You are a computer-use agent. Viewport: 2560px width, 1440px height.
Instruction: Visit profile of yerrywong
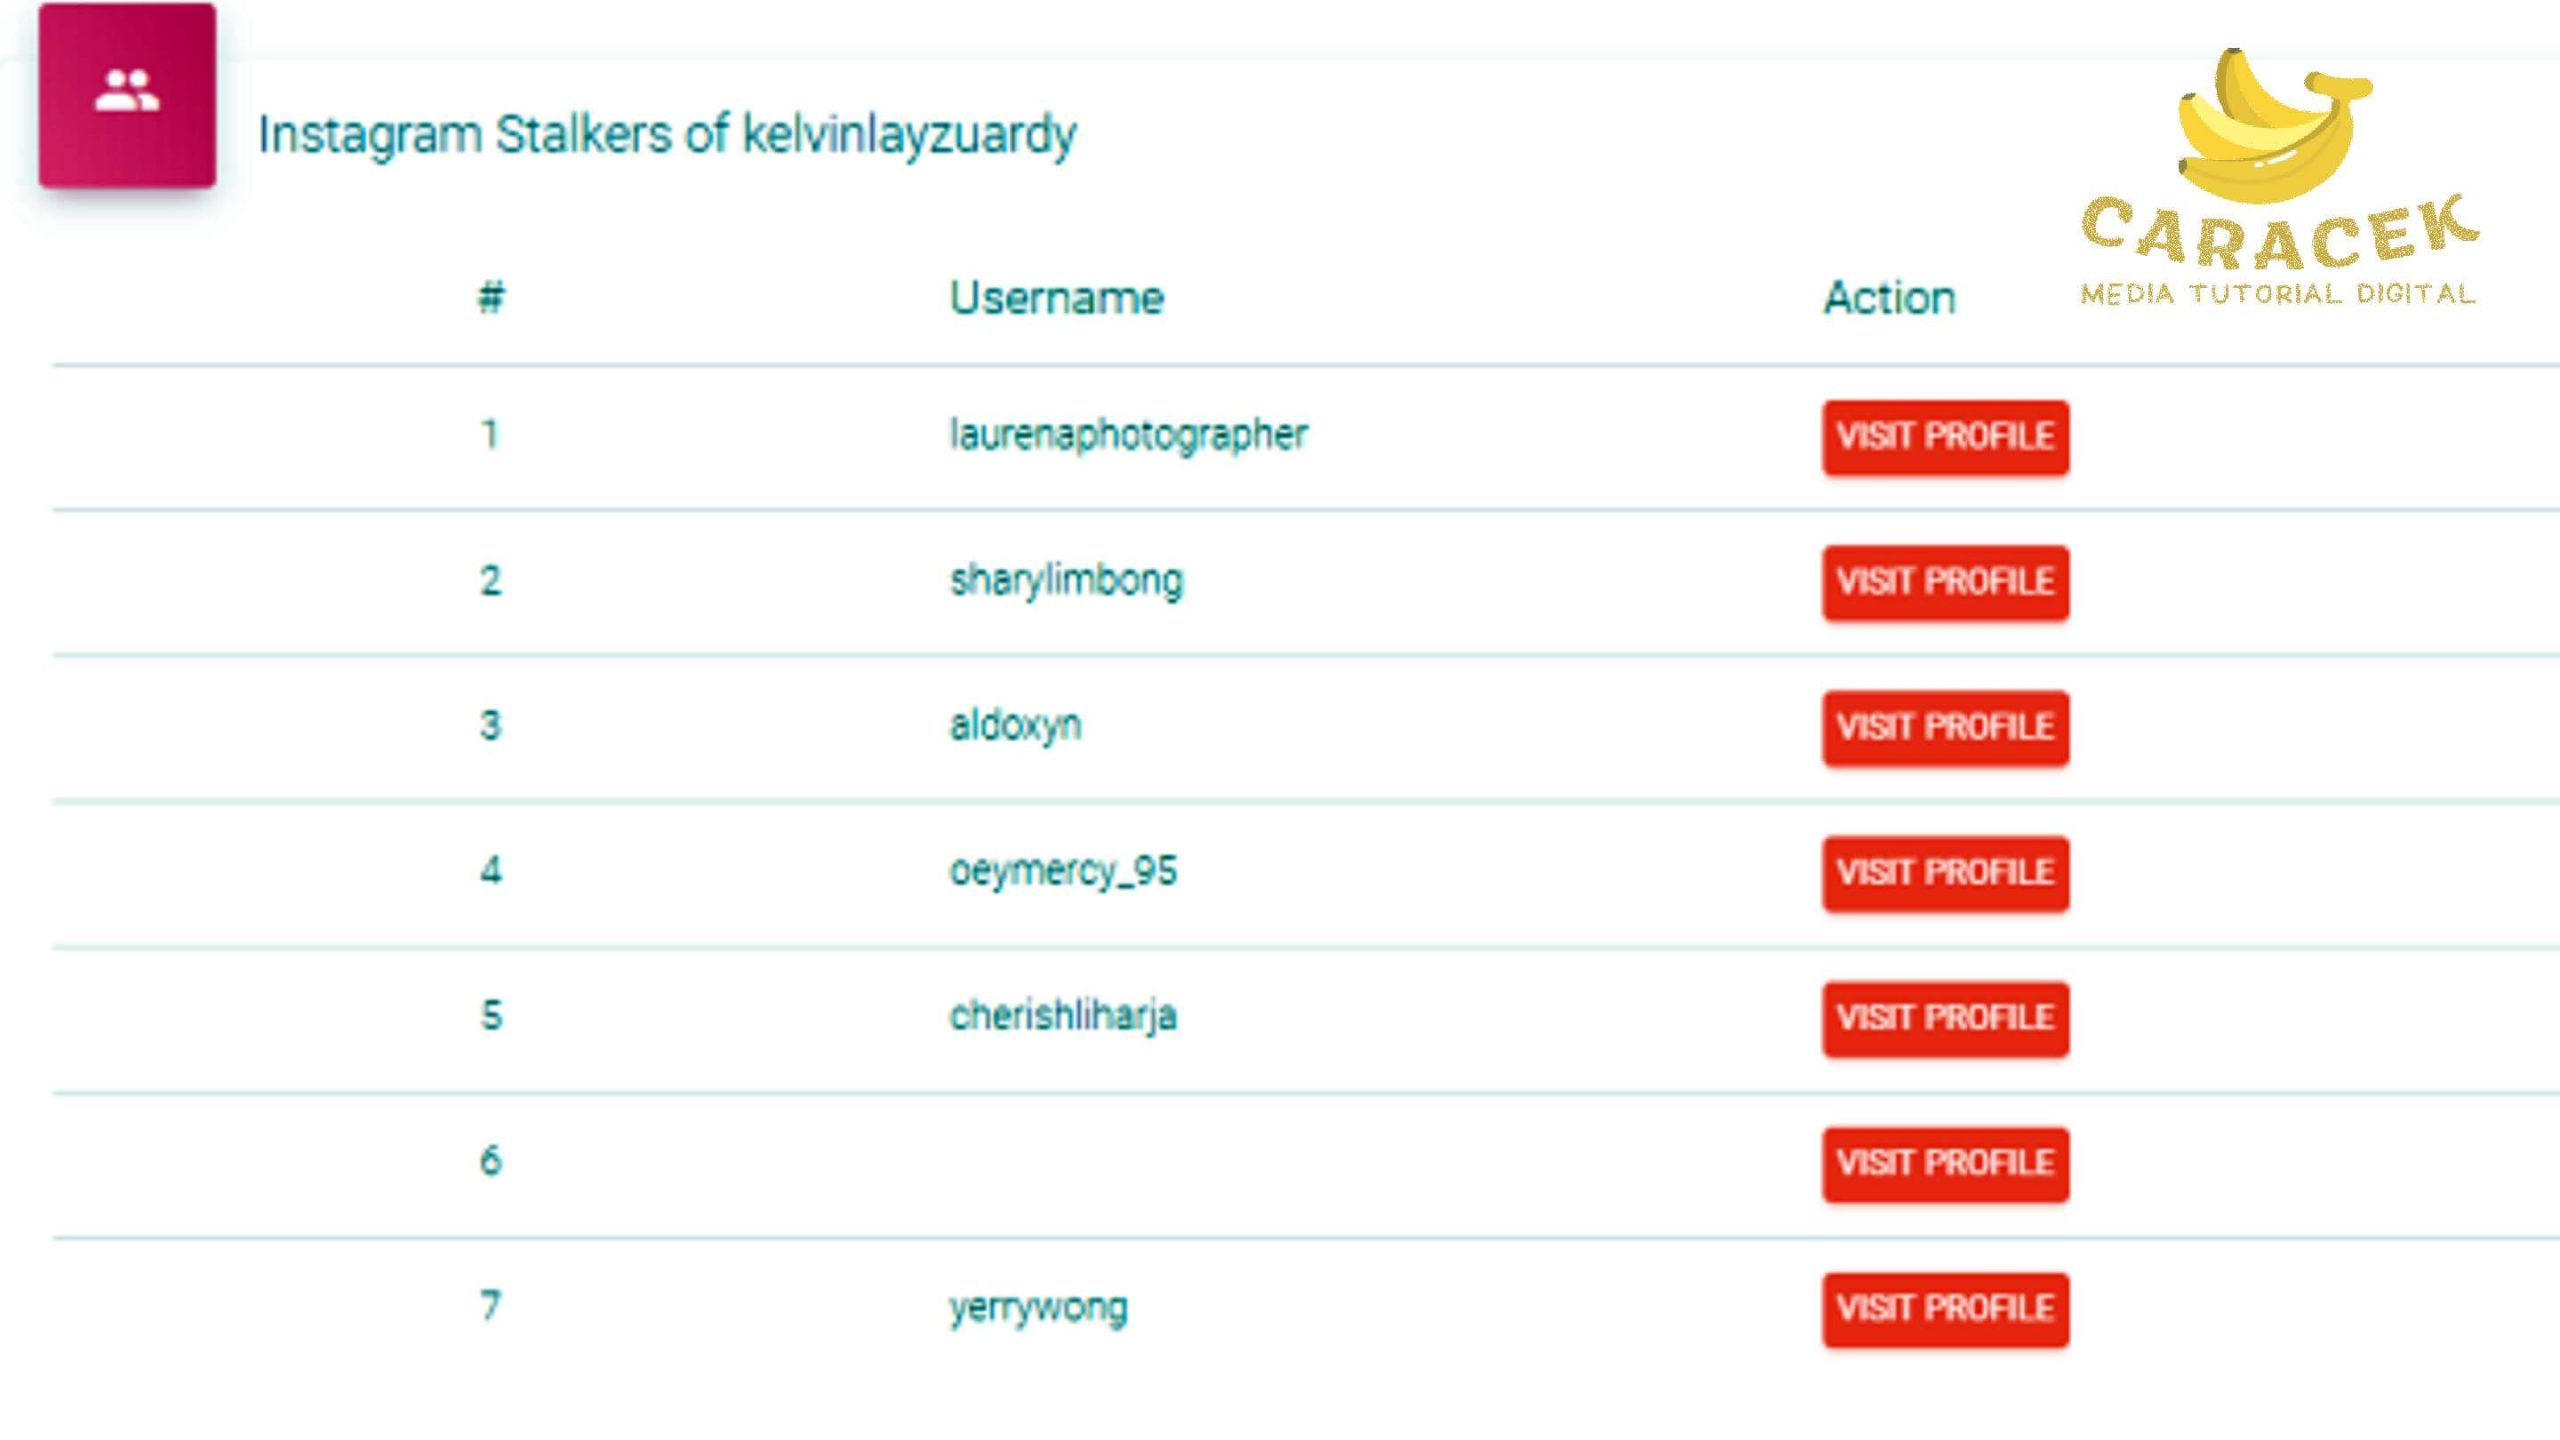point(1945,1309)
